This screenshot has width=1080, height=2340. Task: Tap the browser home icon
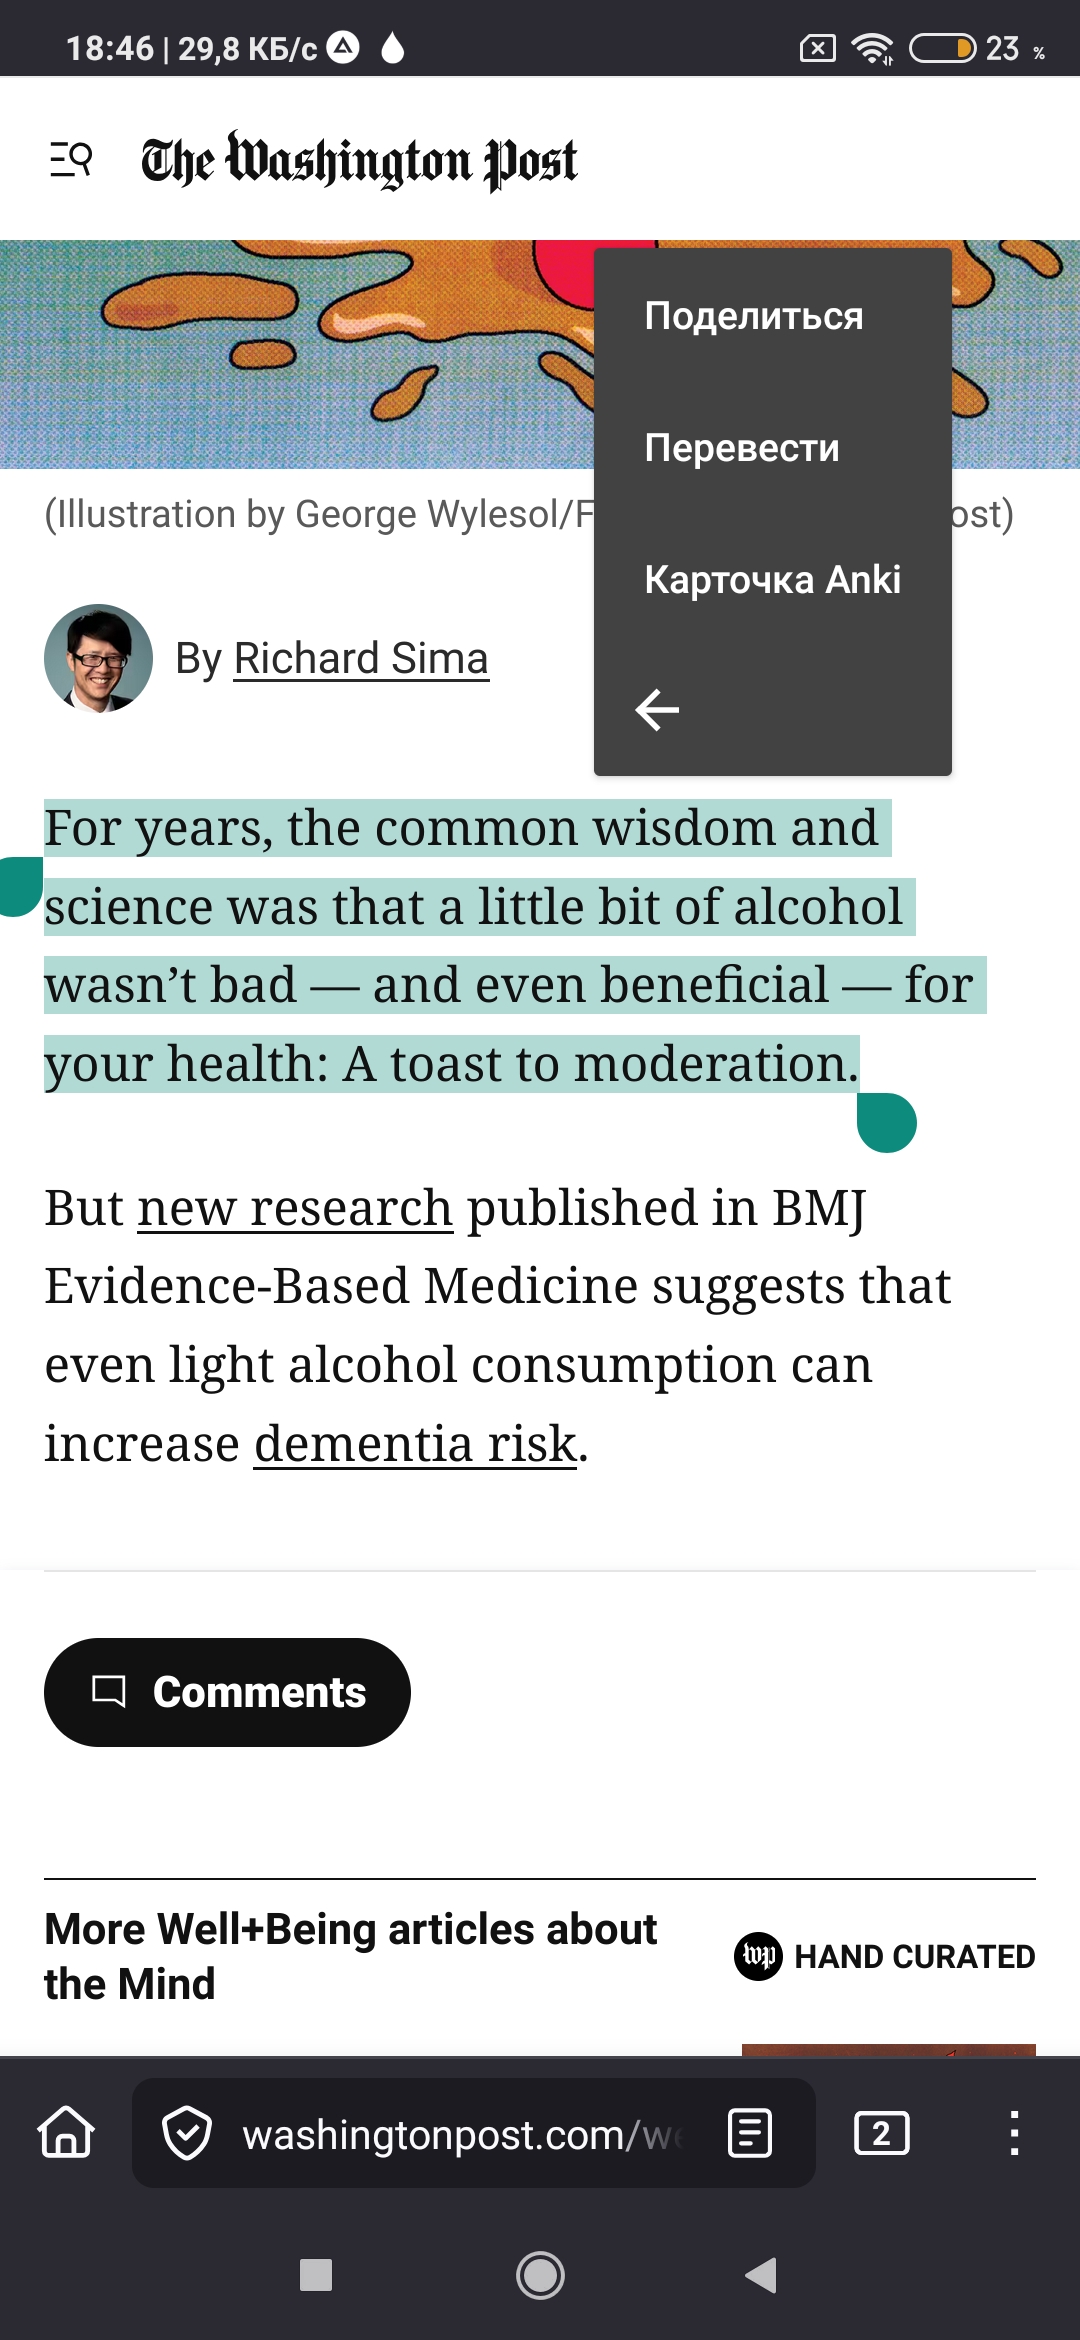pyautogui.click(x=66, y=2132)
